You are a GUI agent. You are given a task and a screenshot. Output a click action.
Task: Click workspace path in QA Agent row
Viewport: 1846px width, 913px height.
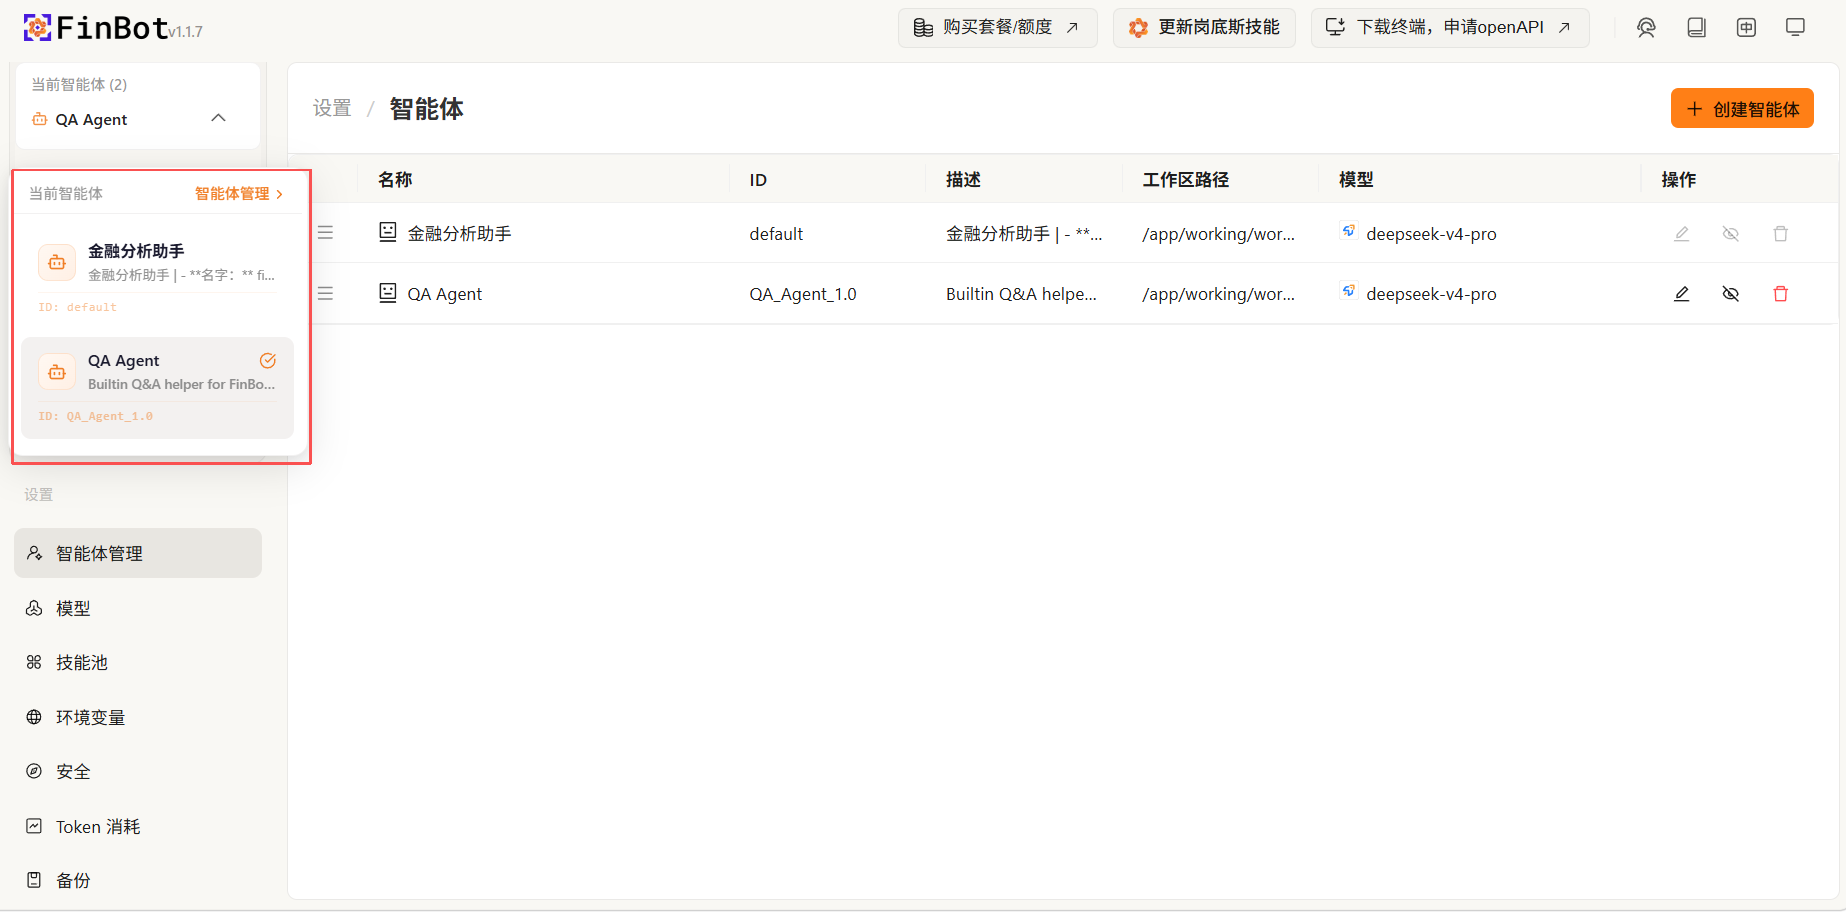click(x=1218, y=294)
